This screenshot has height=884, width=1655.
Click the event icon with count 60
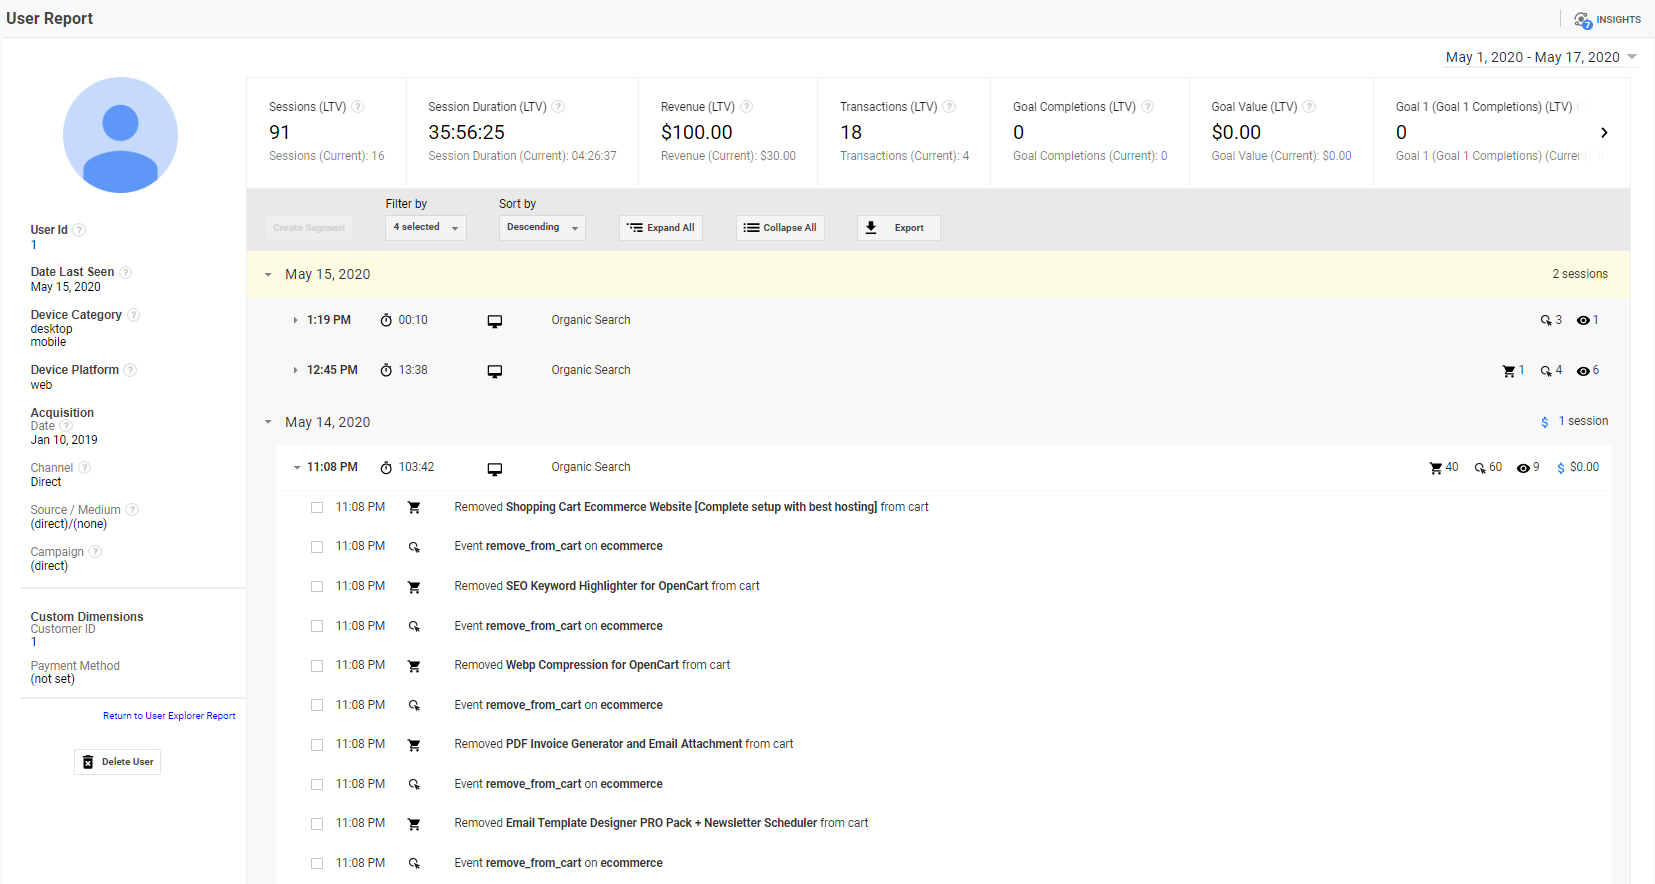[x=1480, y=468]
